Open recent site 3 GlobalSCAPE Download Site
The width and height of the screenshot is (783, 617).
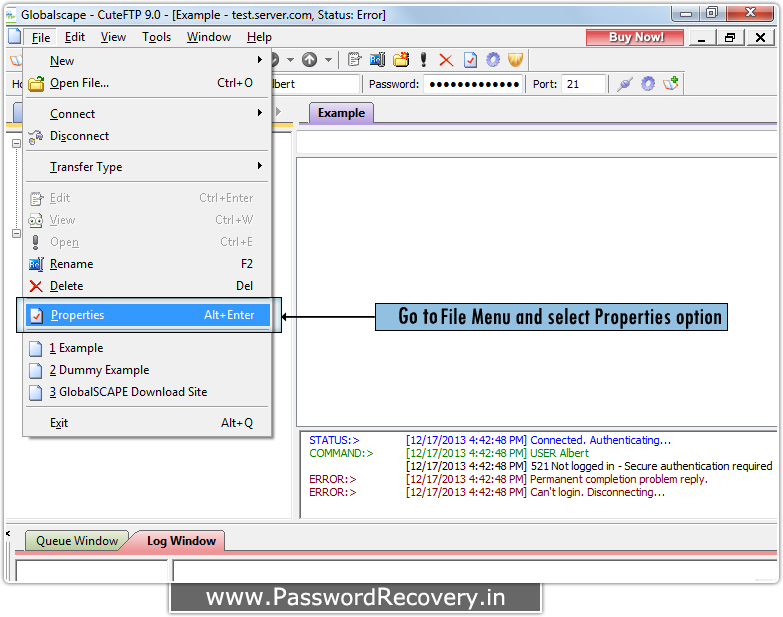[x=148, y=392]
